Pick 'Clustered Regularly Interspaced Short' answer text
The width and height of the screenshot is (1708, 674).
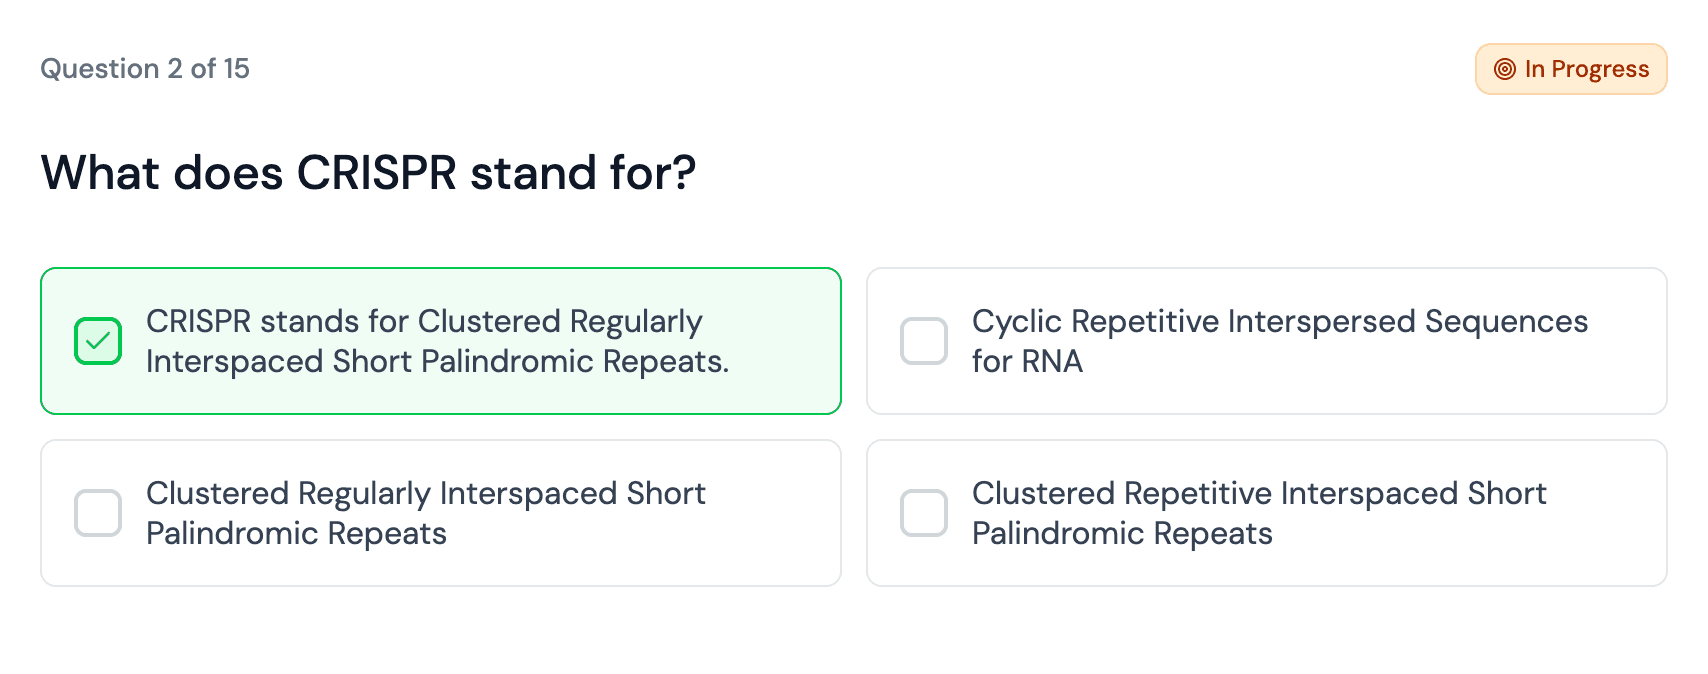pyautogui.click(x=425, y=494)
